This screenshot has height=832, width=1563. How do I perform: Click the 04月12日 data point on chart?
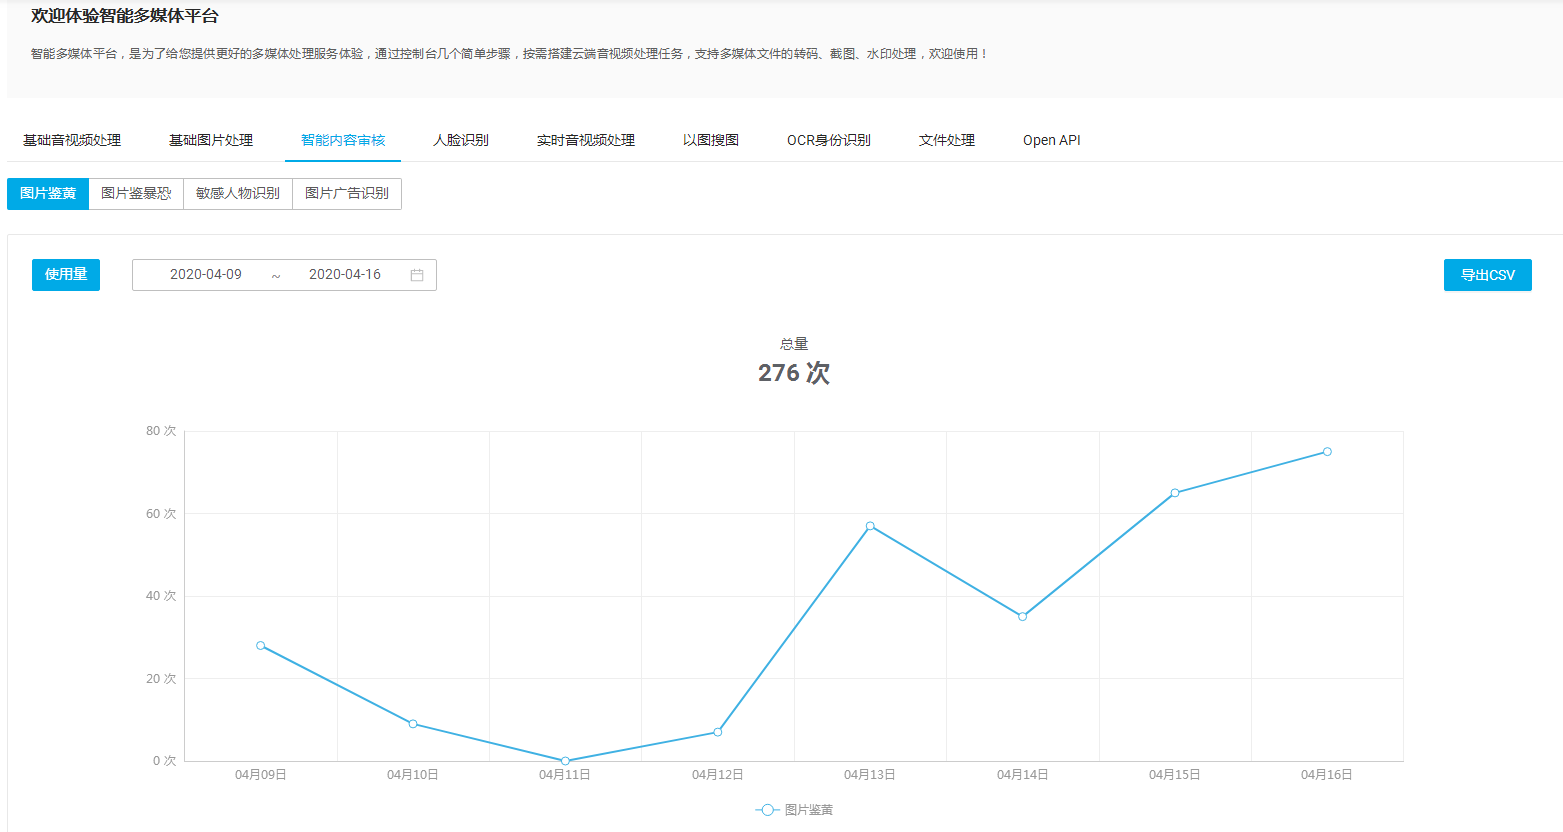click(x=718, y=732)
